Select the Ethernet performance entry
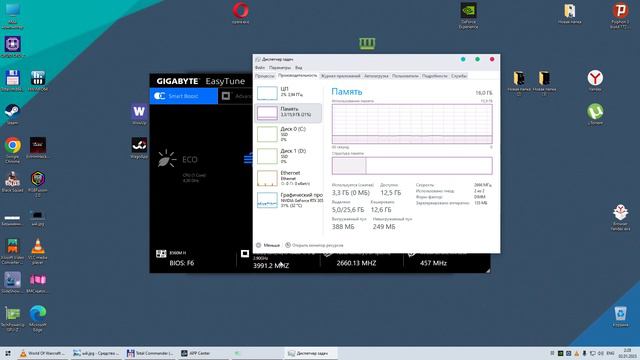 pyautogui.click(x=288, y=178)
